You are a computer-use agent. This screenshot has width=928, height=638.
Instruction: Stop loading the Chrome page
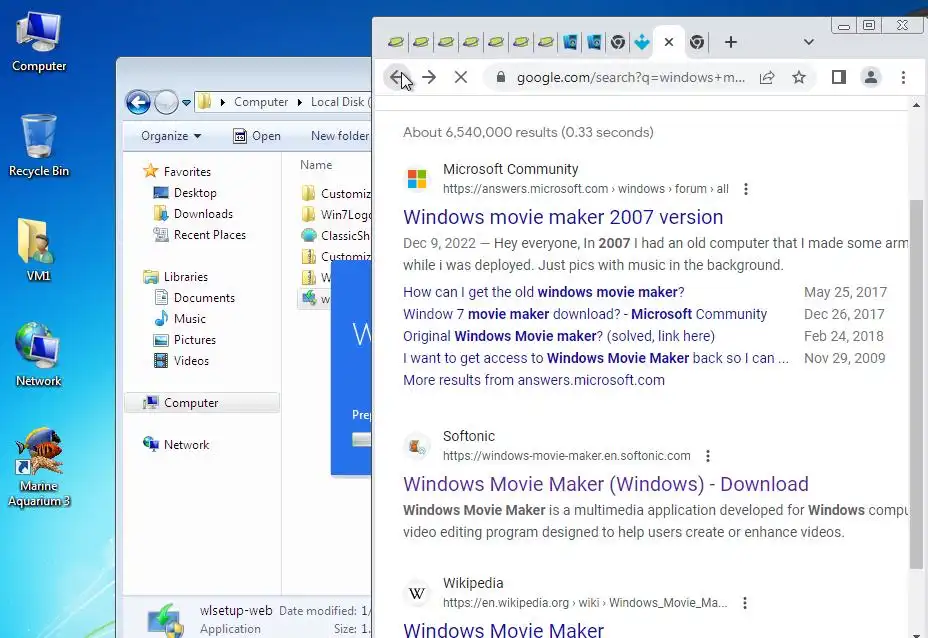[x=460, y=78]
